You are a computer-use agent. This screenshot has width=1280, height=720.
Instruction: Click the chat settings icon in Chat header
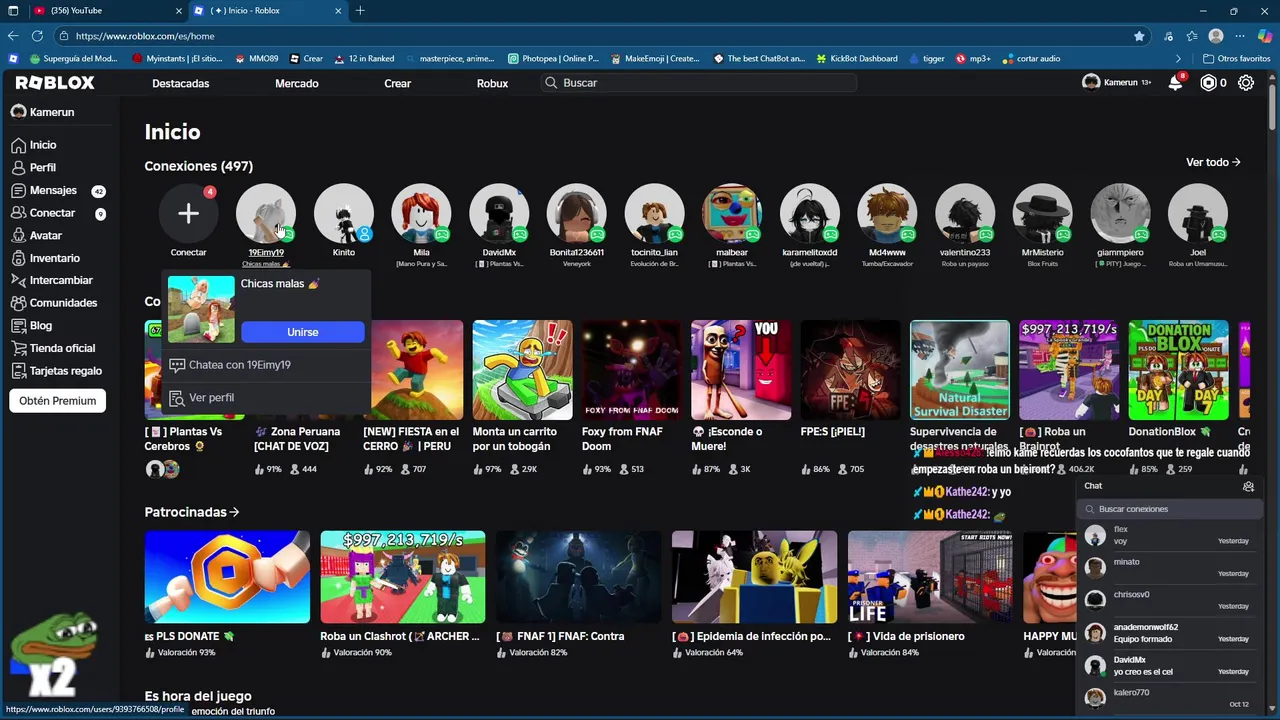[1248, 486]
